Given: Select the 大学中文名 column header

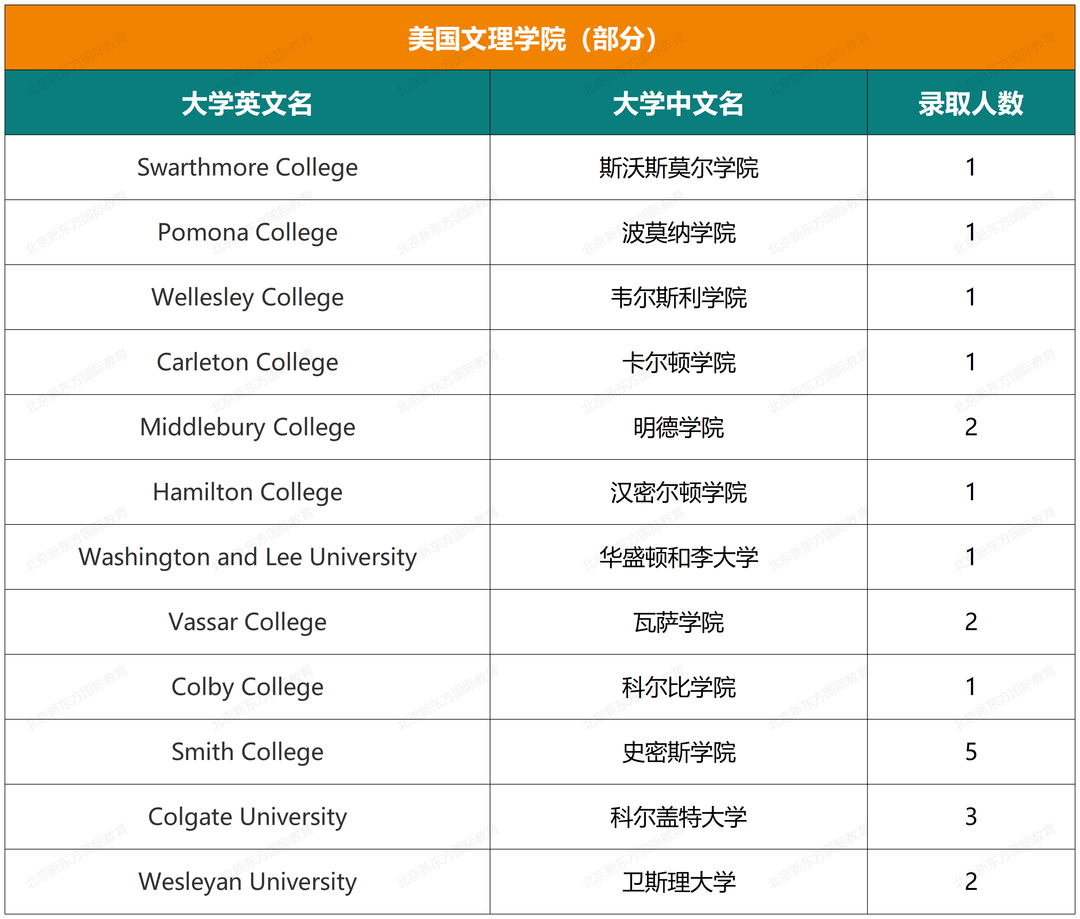Looking at the screenshot, I should pyautogui.click(x=678, y=103).
